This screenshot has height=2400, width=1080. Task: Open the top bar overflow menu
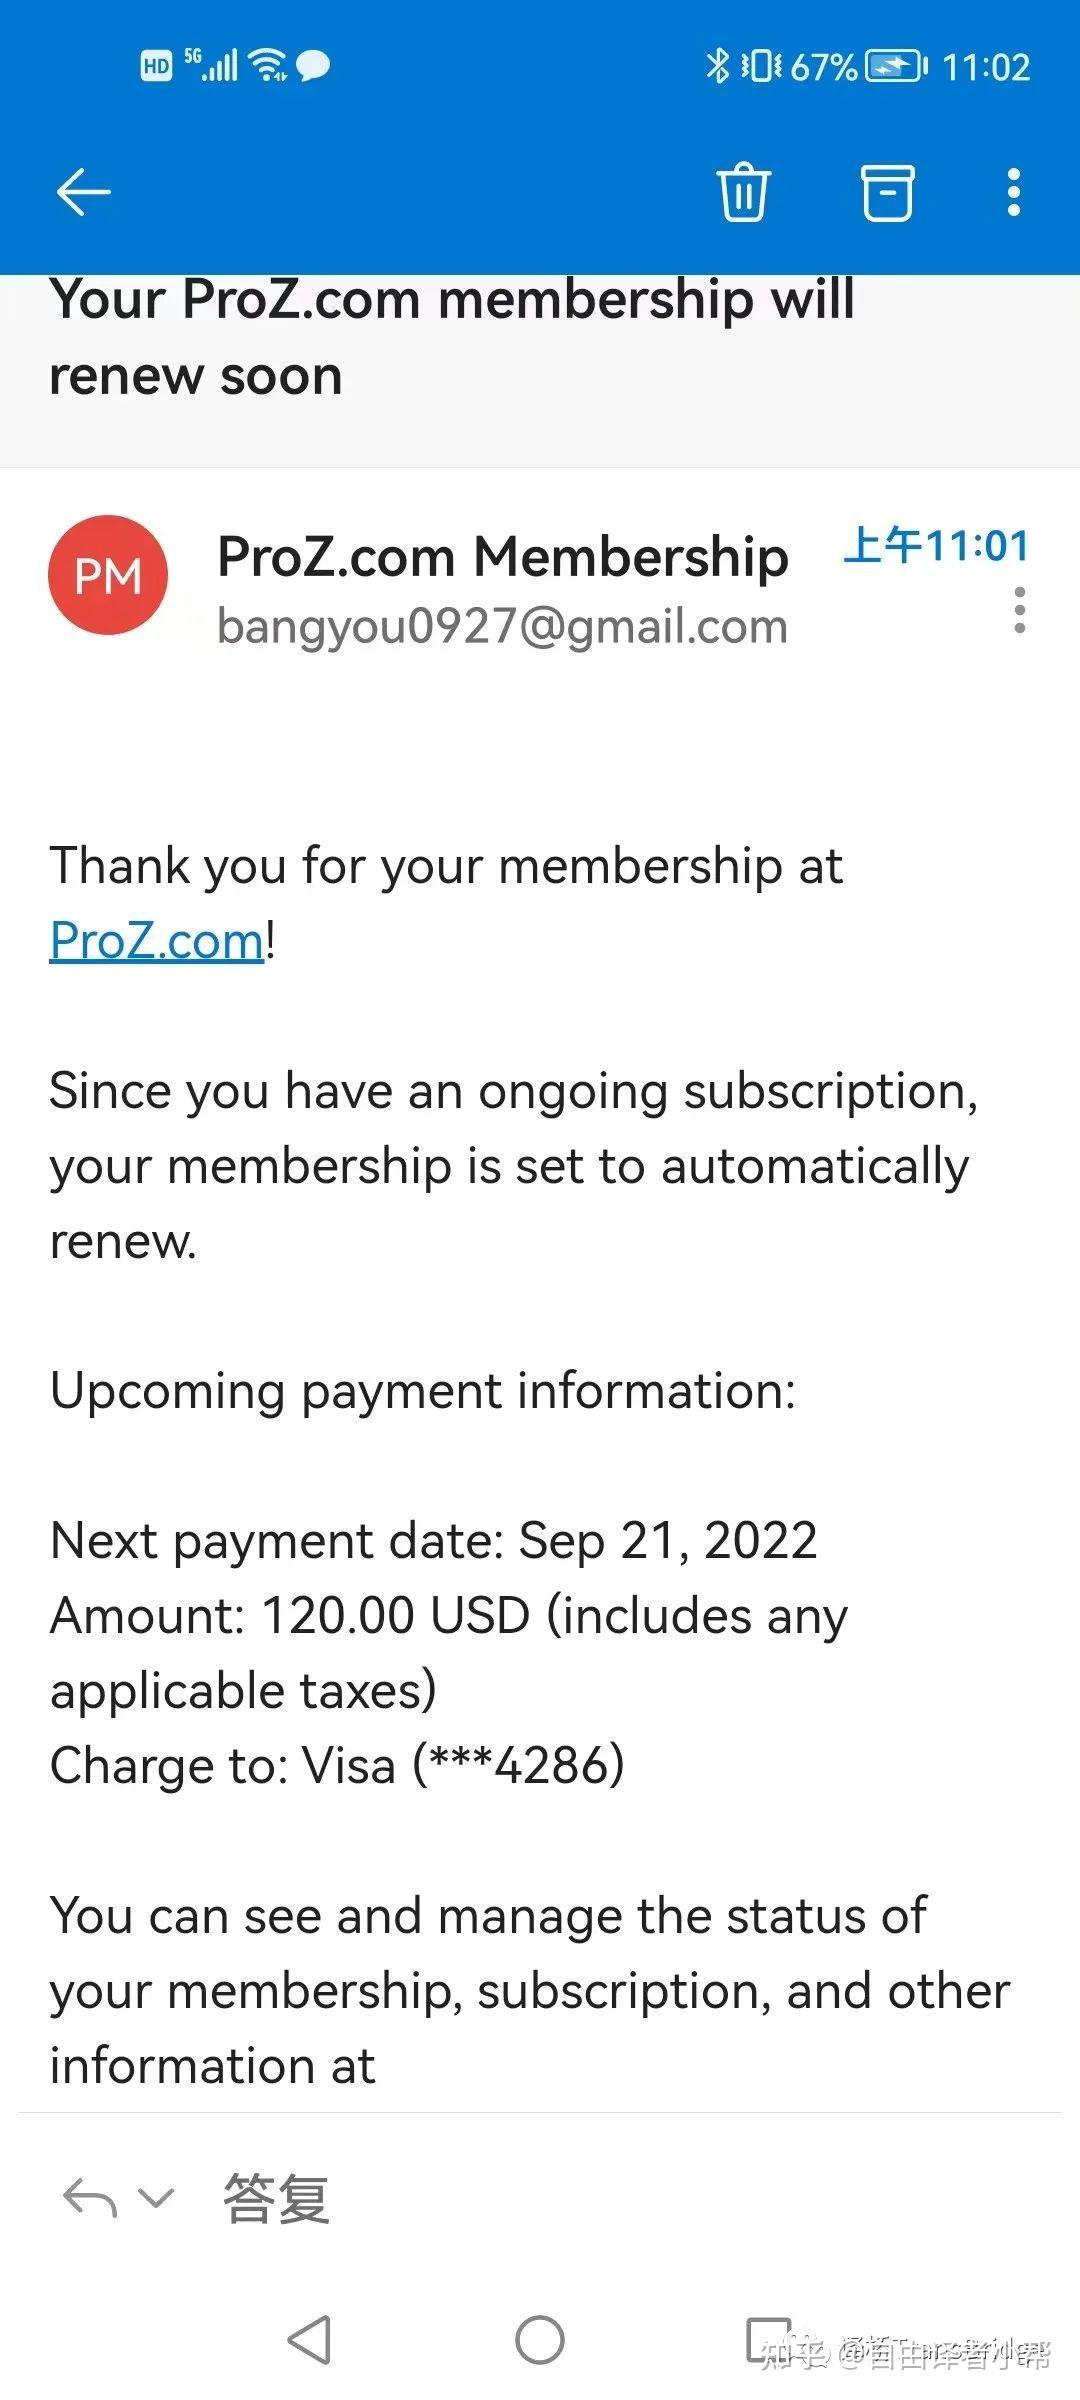point(1013,192)
